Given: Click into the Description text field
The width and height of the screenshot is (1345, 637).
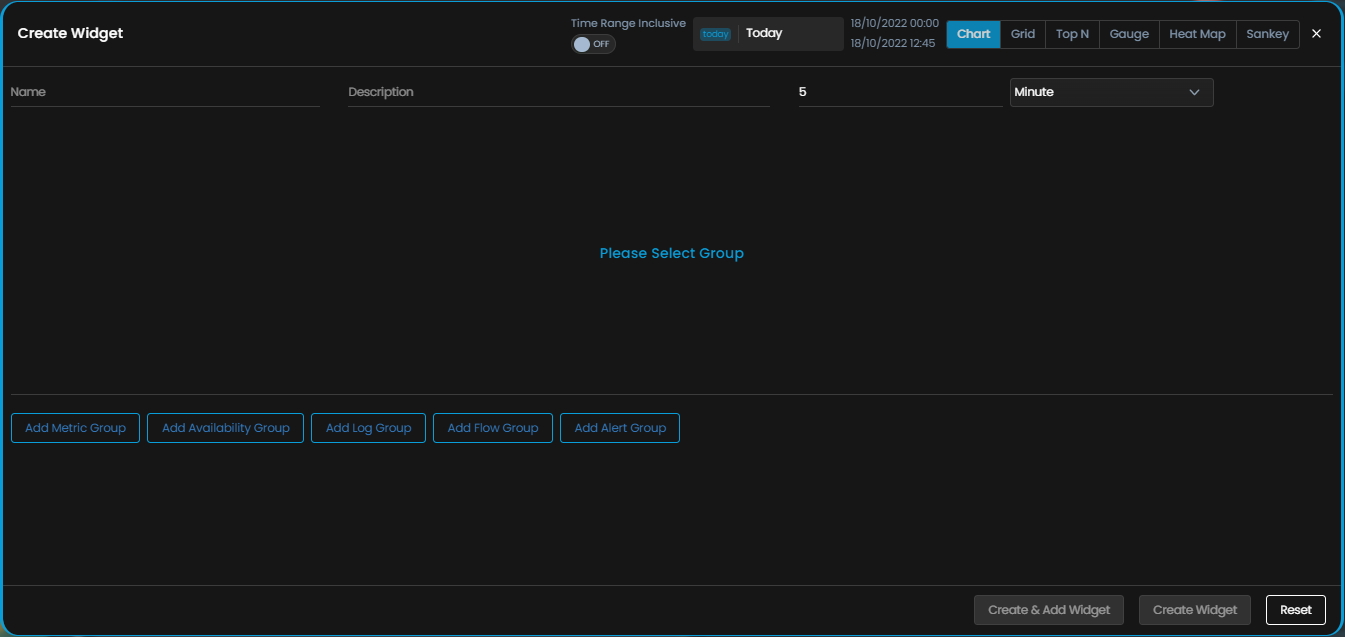Looking at the screenshot, I should point(558,92).
